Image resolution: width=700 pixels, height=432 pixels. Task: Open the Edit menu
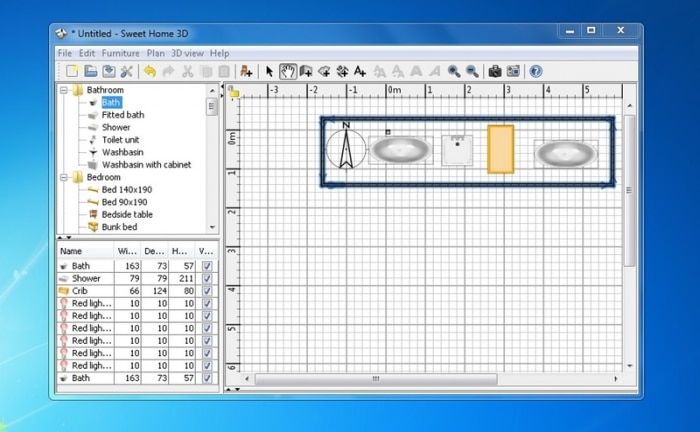pyautogui.click(x=87, y=53)
